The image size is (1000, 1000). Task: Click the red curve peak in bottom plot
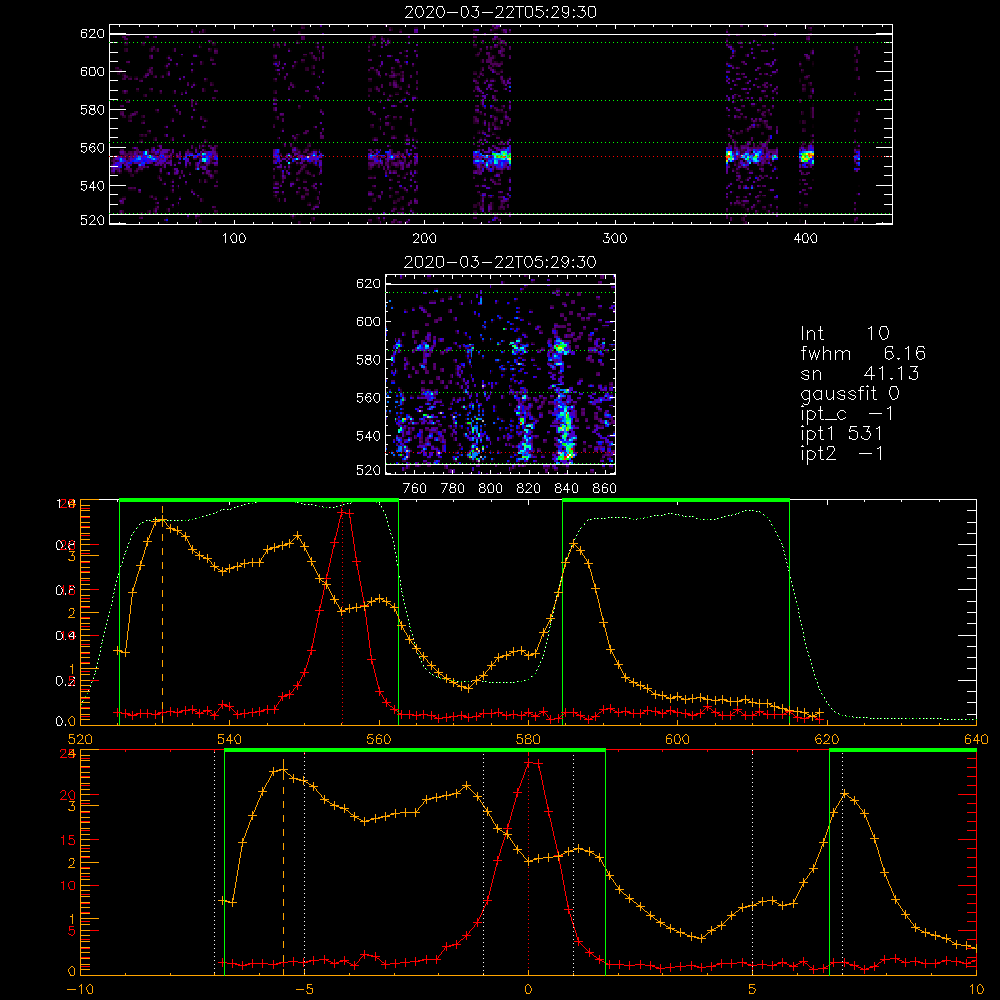point(532,761)
